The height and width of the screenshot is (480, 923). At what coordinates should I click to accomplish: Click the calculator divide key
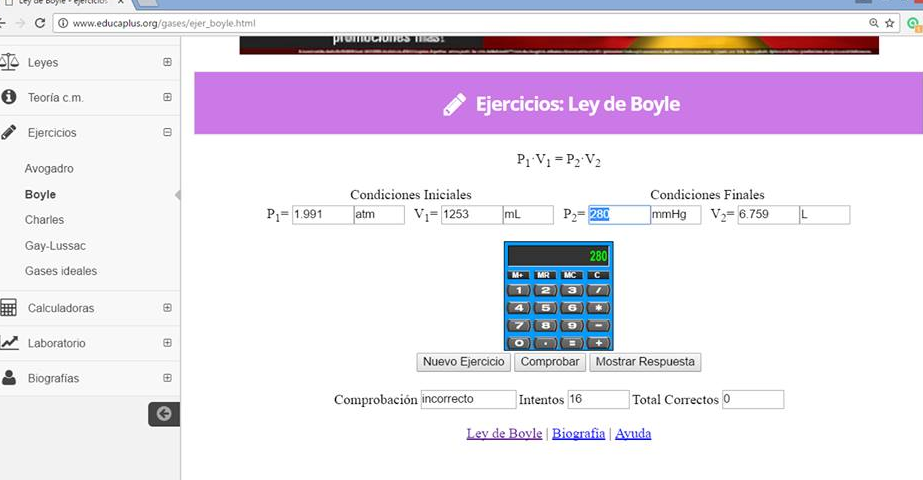599,290
